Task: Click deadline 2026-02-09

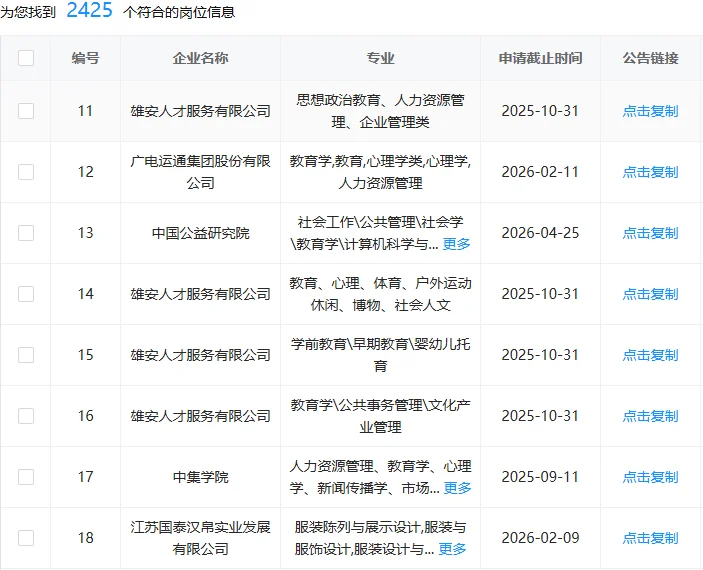Action: click(540, 538)
